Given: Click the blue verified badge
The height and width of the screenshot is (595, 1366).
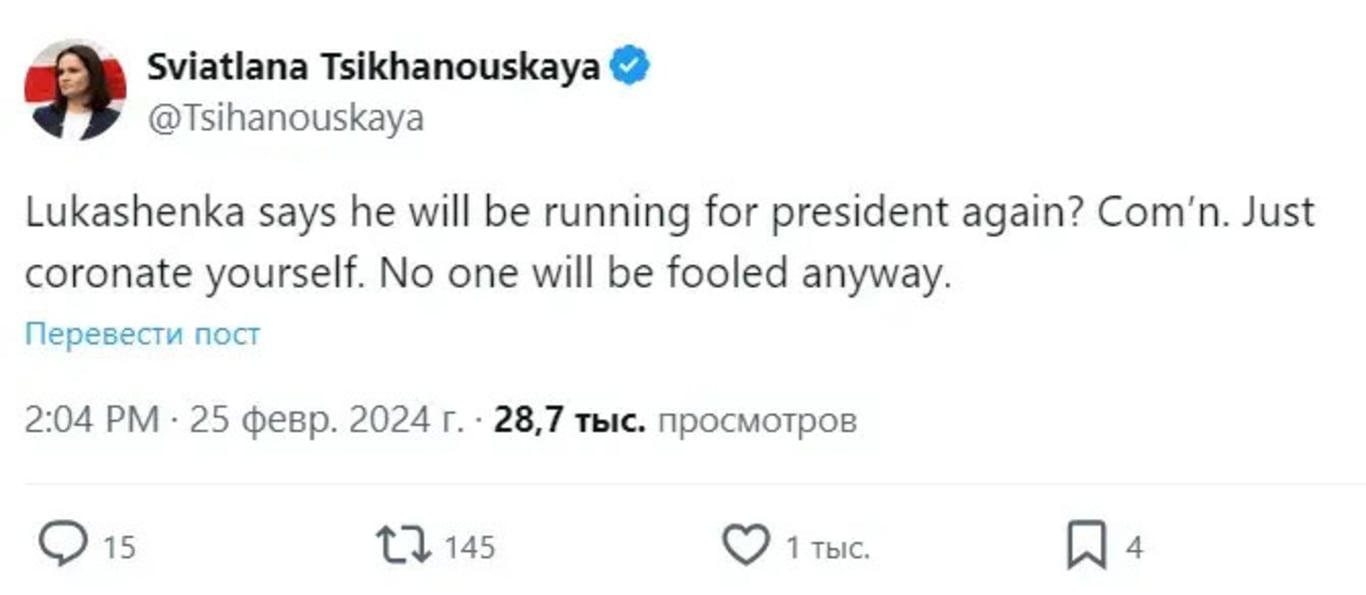Looking at the screenshot, I should (628, 64).
